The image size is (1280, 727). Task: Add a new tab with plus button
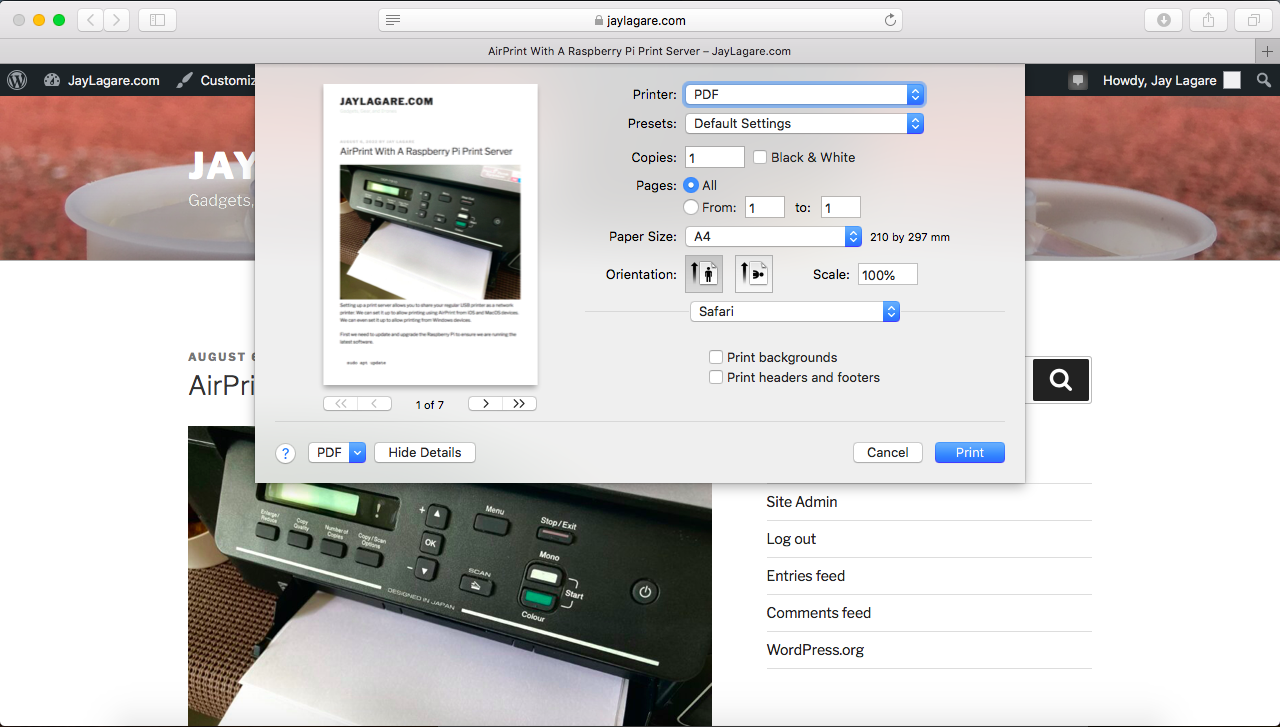pyautogui.click(x=1268, y=51)
